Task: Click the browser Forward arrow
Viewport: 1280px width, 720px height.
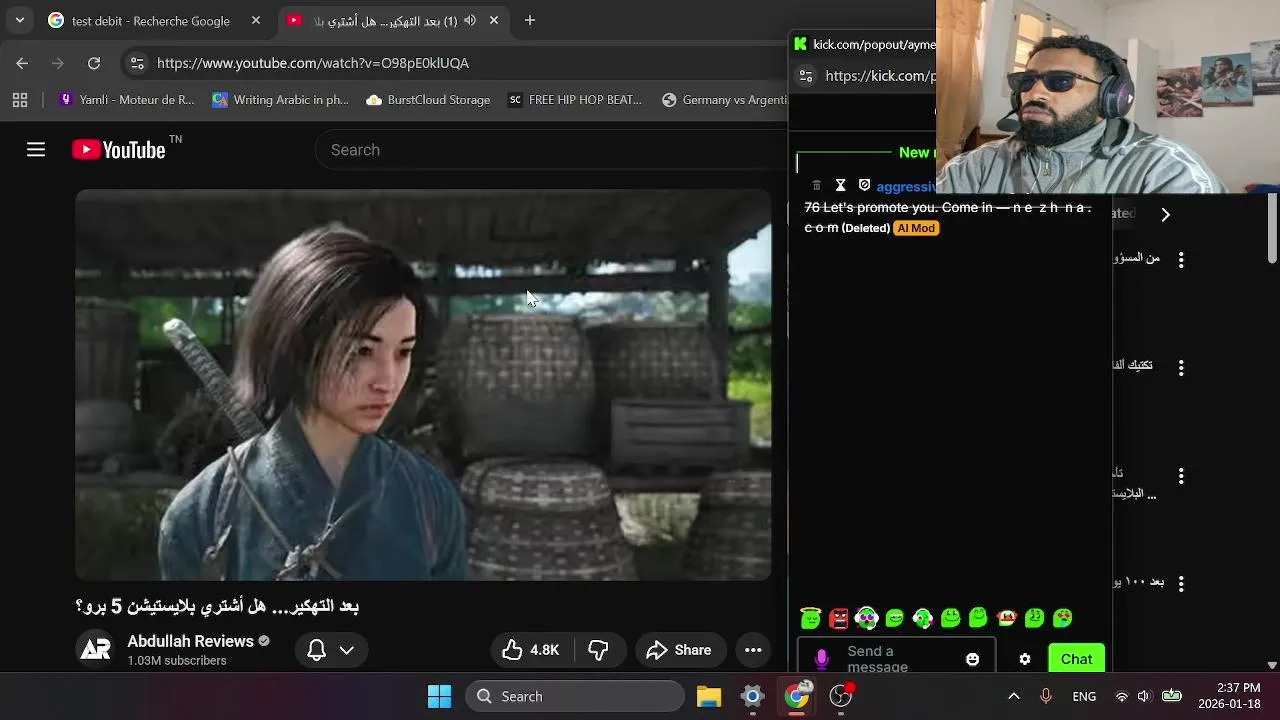Action: tap(58, 63)
